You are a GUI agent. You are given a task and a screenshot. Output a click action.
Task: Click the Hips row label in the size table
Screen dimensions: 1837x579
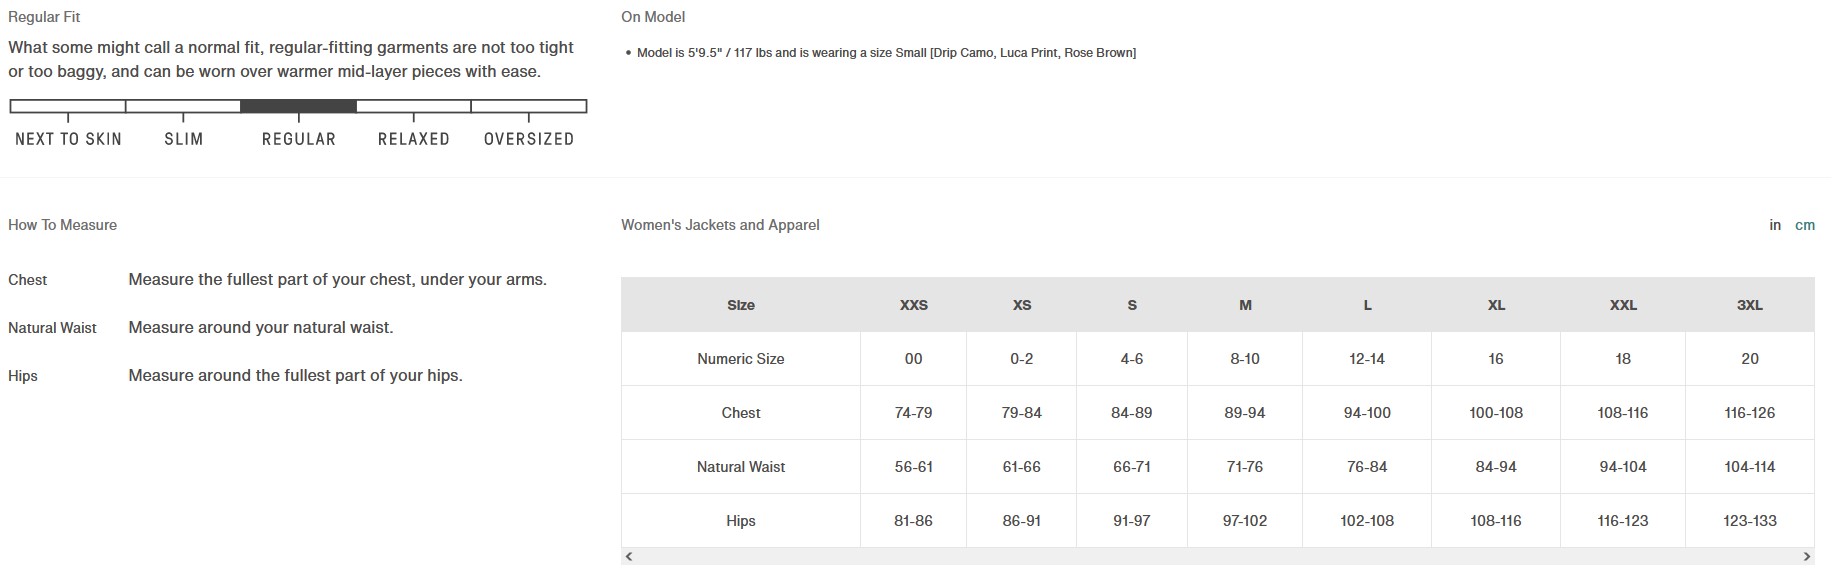[740, 521]
